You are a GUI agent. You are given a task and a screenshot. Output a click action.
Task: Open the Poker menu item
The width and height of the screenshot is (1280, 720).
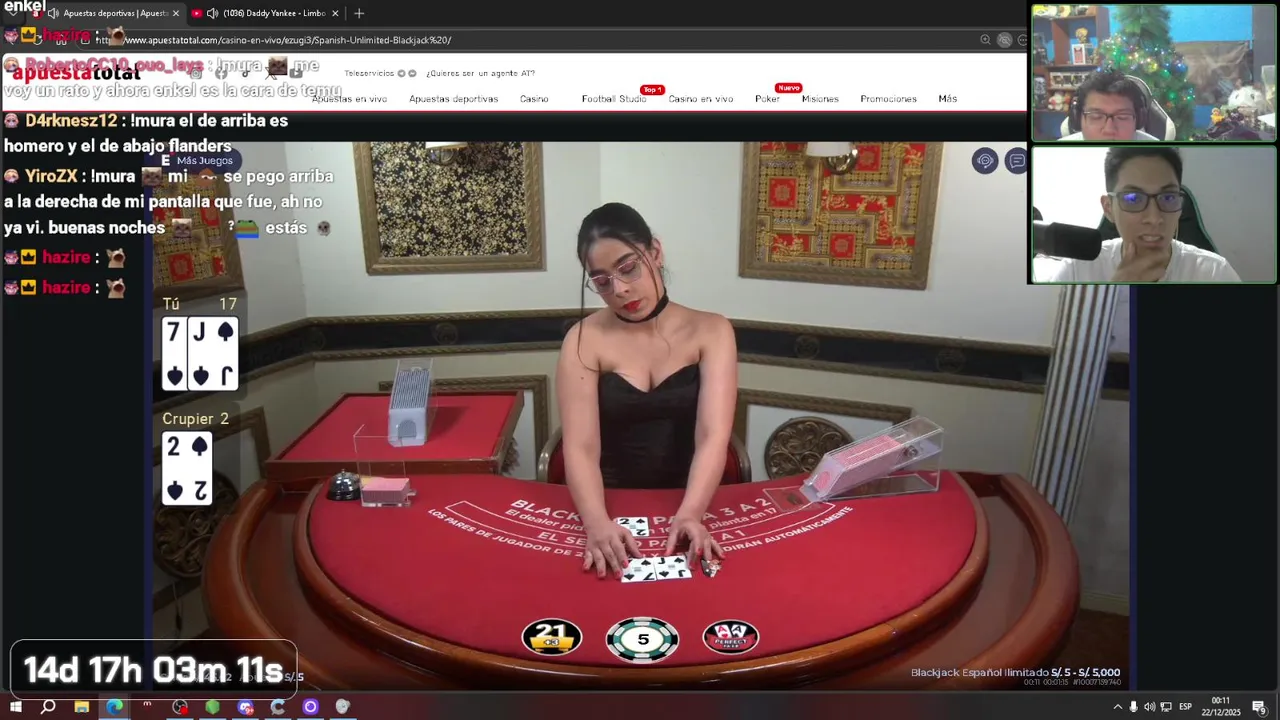[767, 99]
